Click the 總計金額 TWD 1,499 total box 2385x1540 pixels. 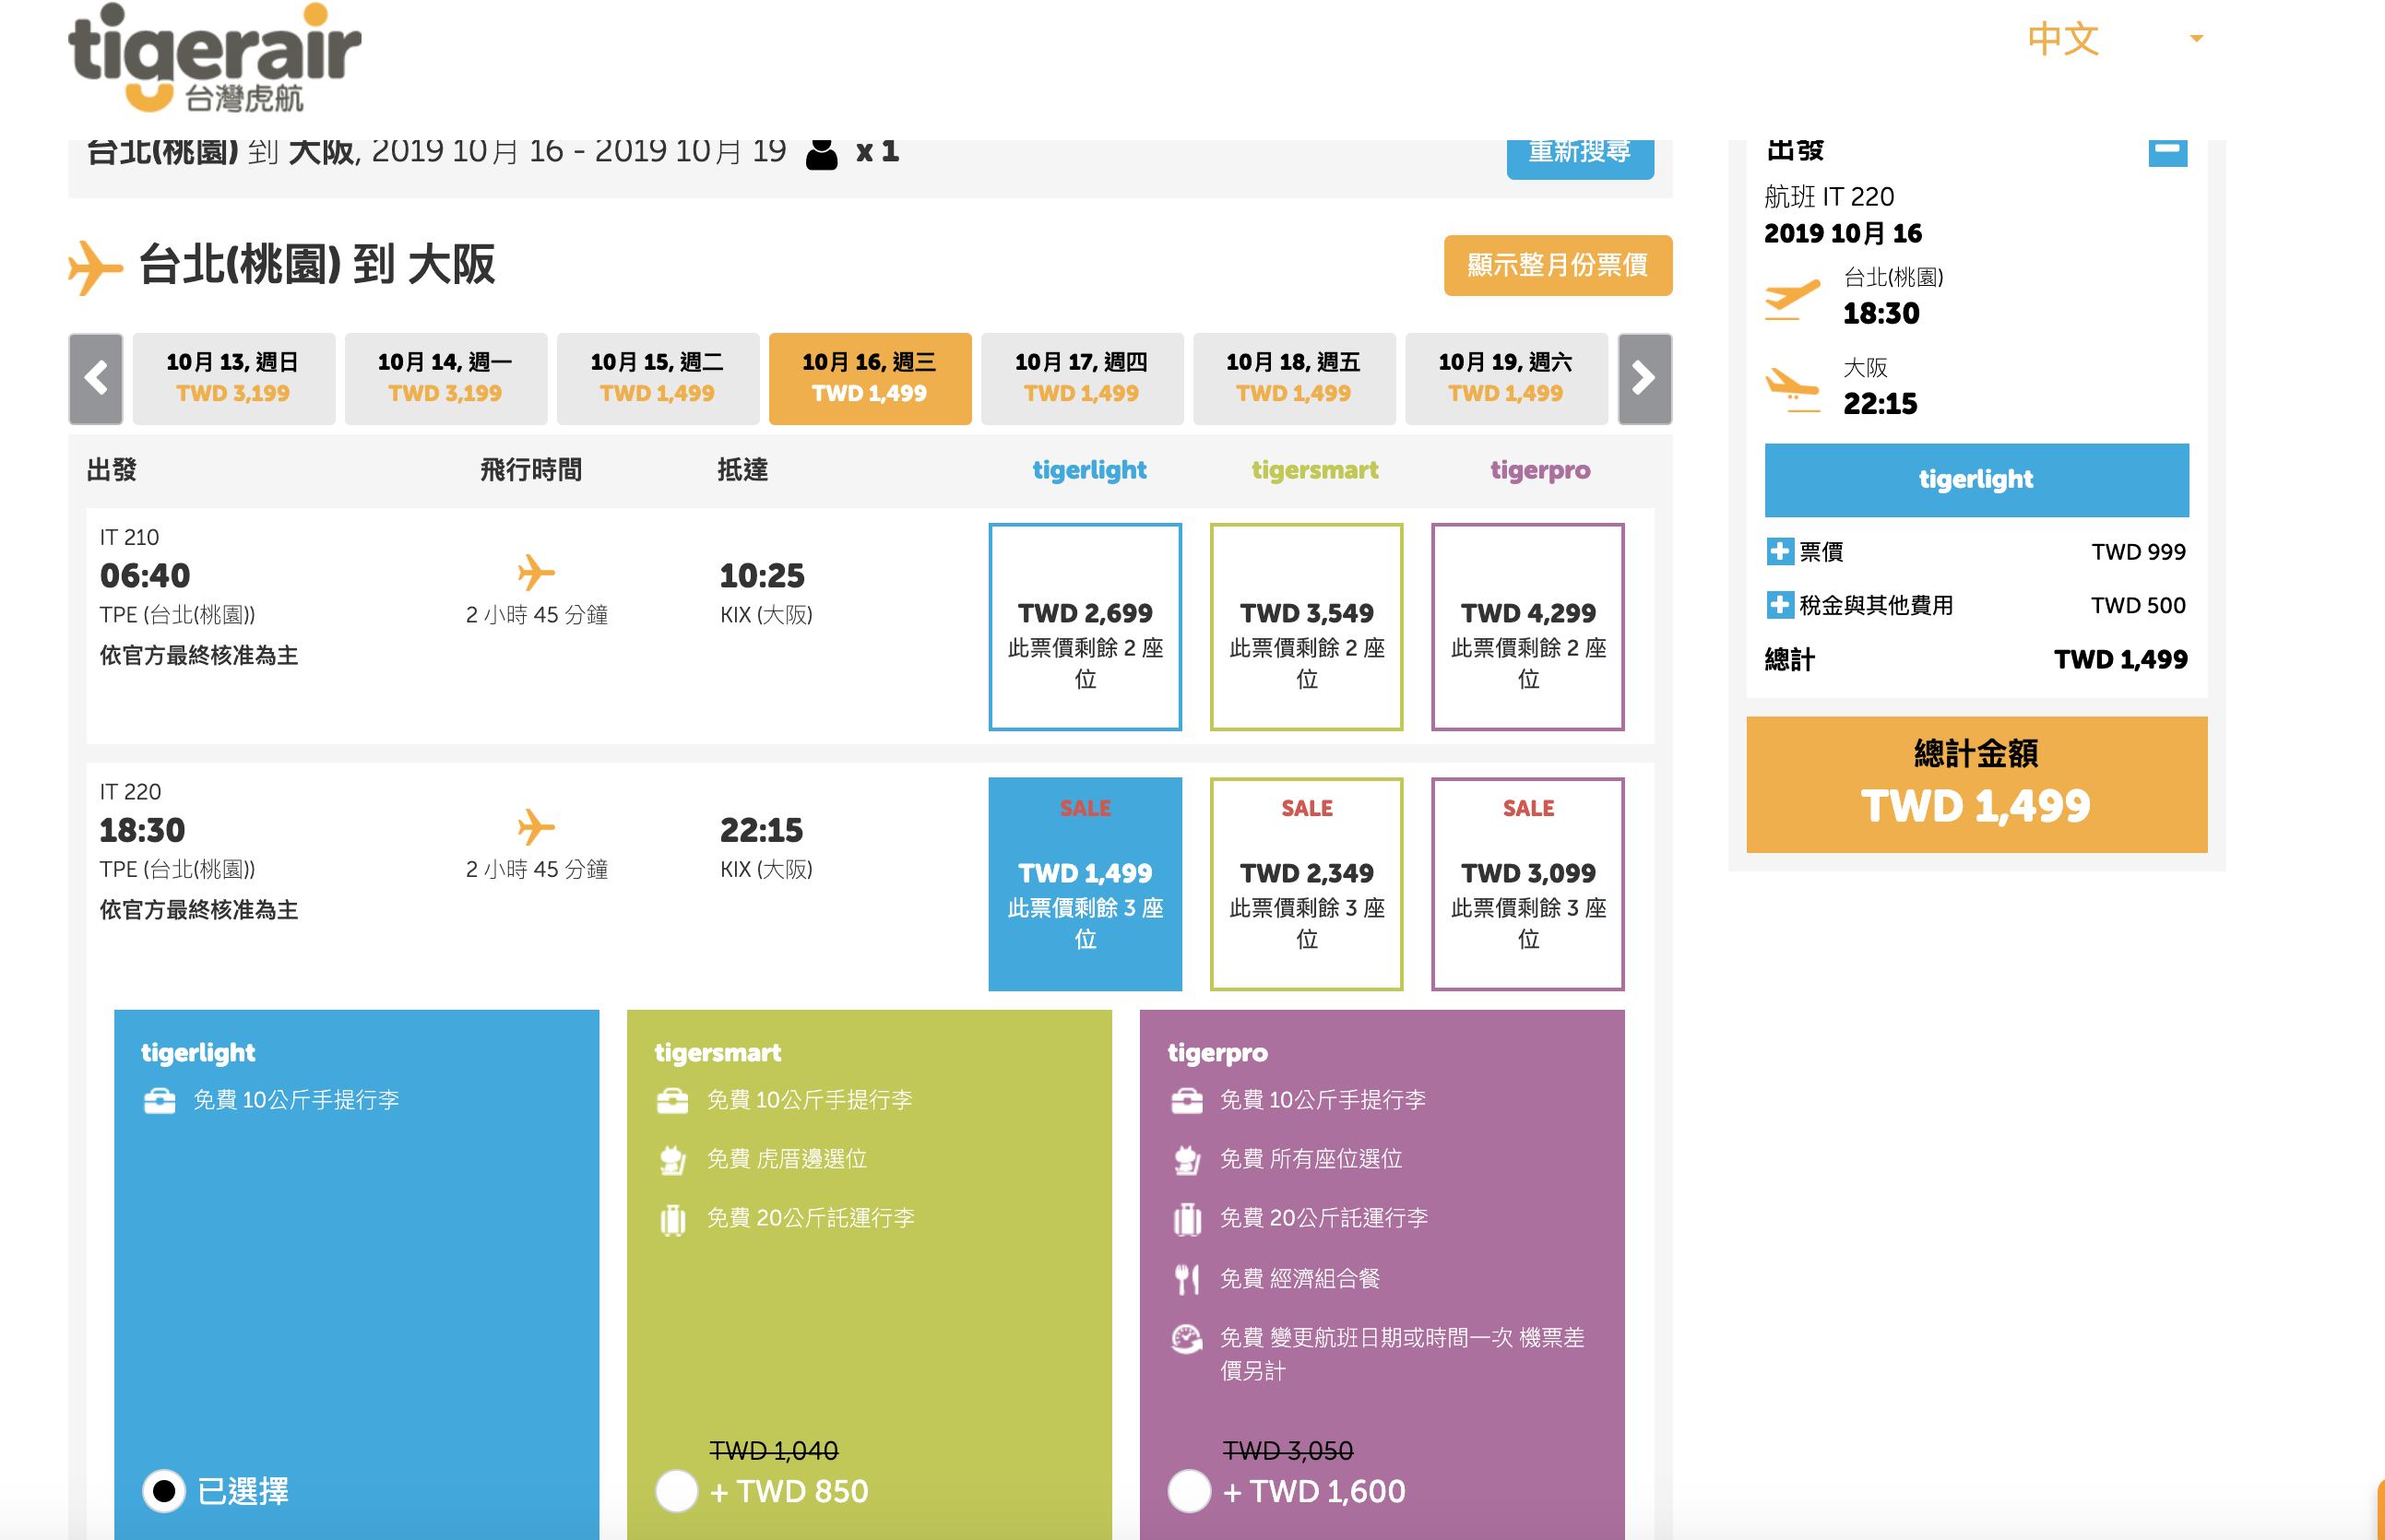tap(1976, 784)
